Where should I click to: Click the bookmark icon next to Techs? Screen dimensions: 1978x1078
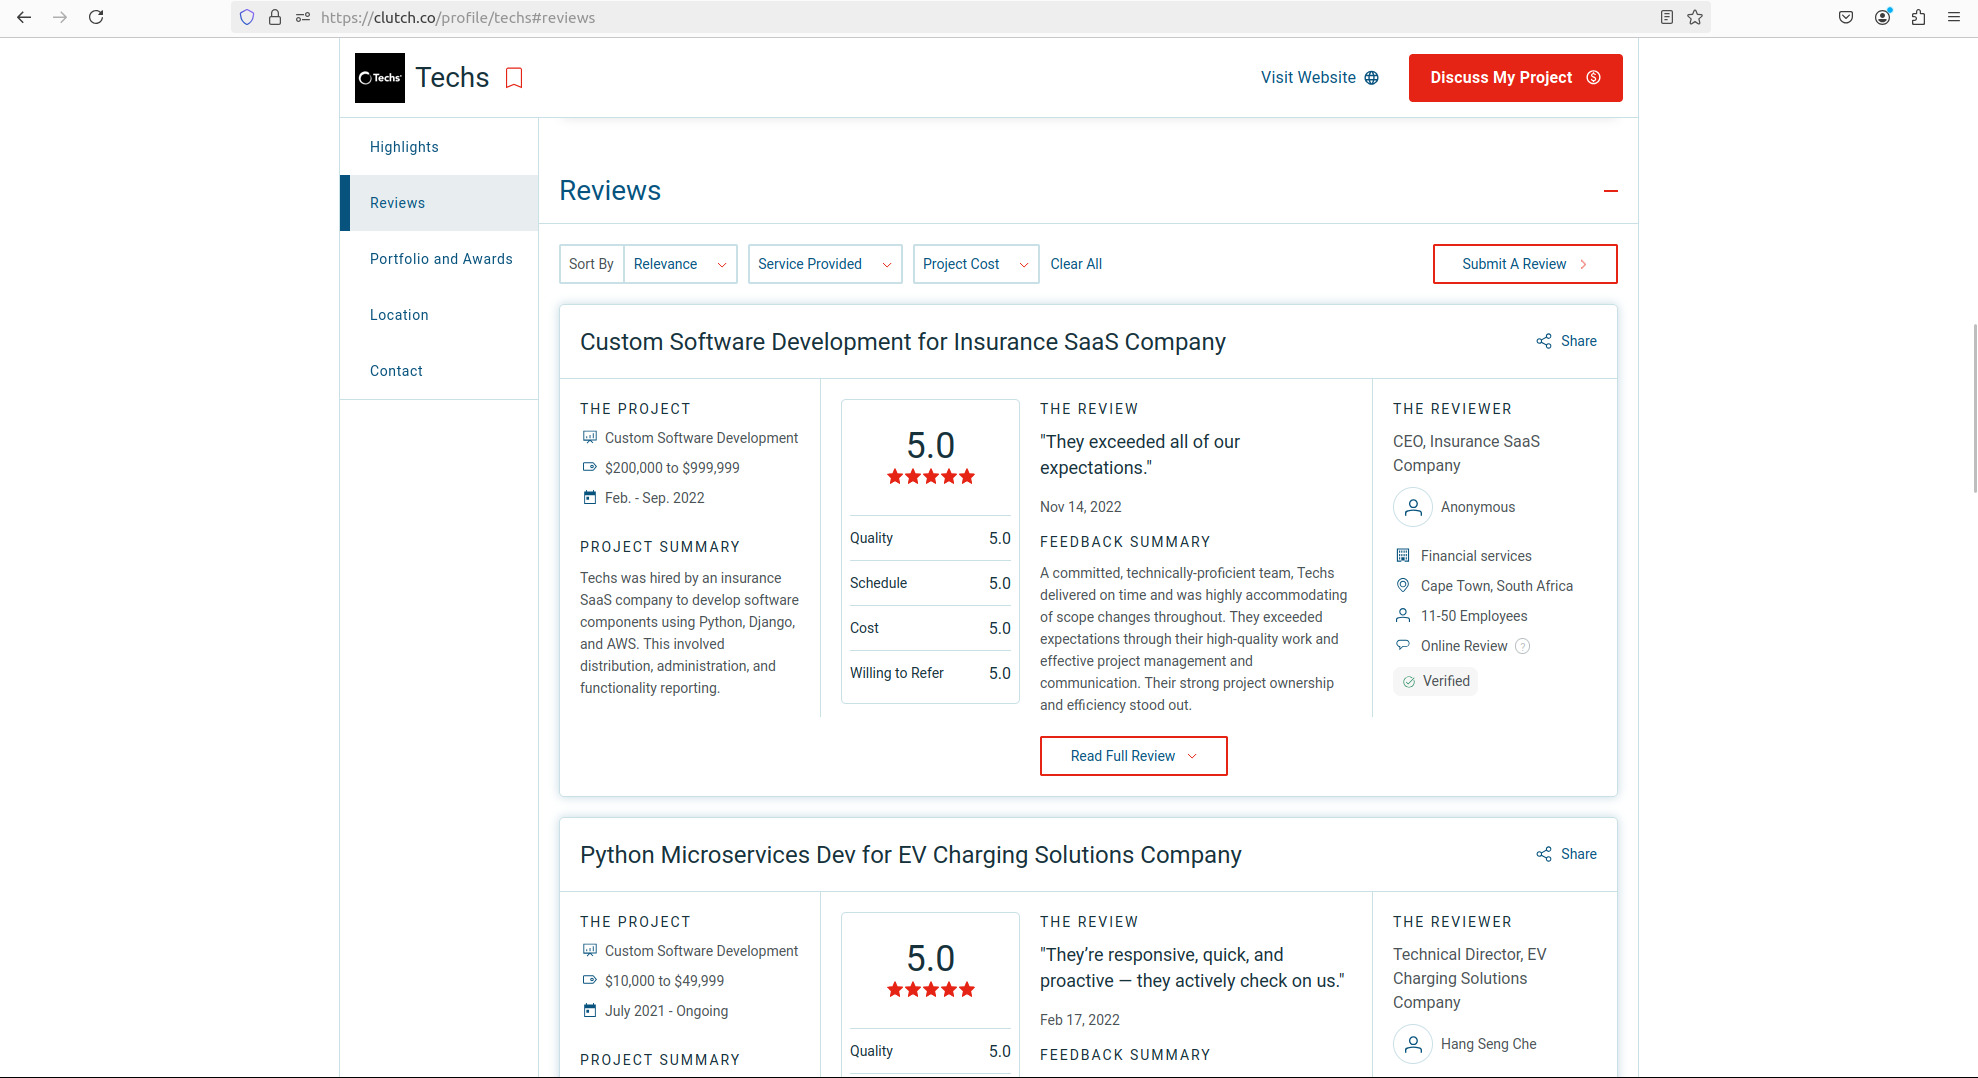pyautogui.click(x=514, y=78)
